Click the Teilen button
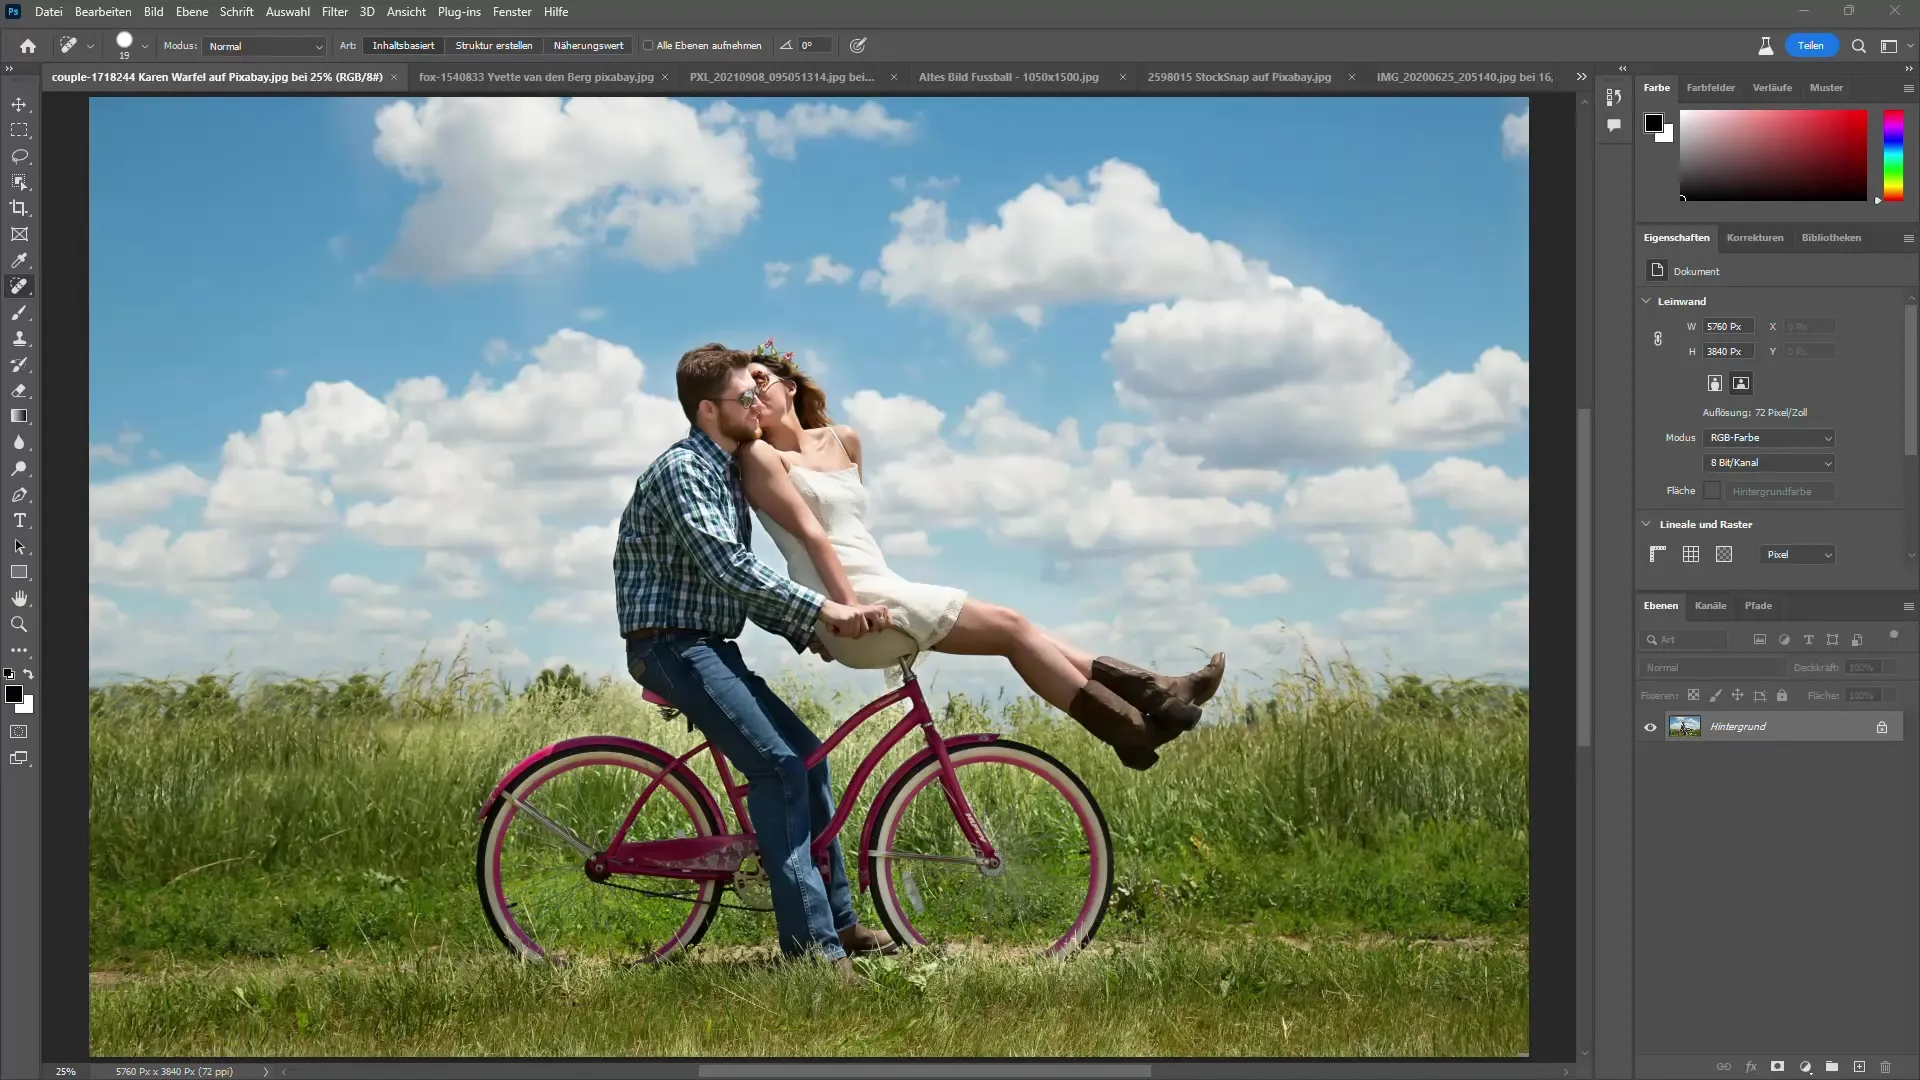This screenshot has width=1920, height=1080. point(1811,45)
